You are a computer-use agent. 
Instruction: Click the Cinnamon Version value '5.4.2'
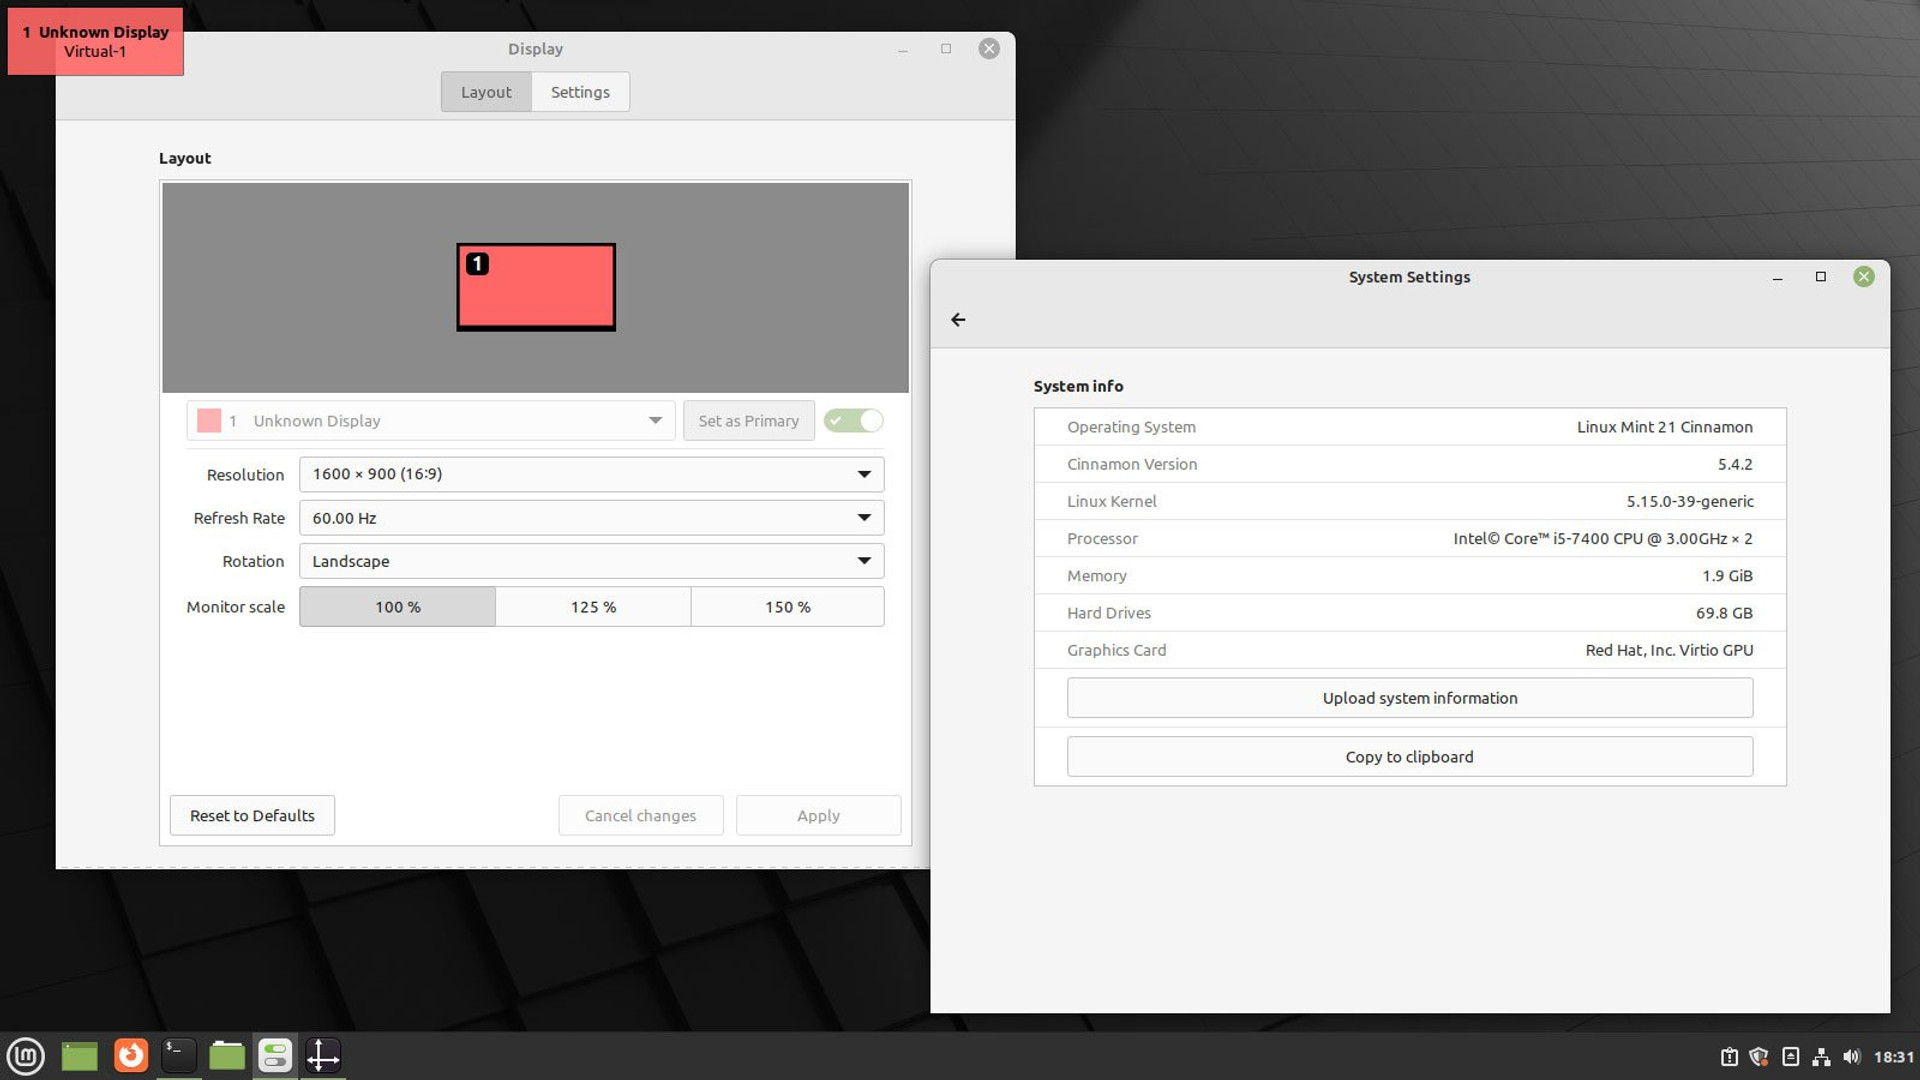pyautogui.click(x=1735, y=464)
